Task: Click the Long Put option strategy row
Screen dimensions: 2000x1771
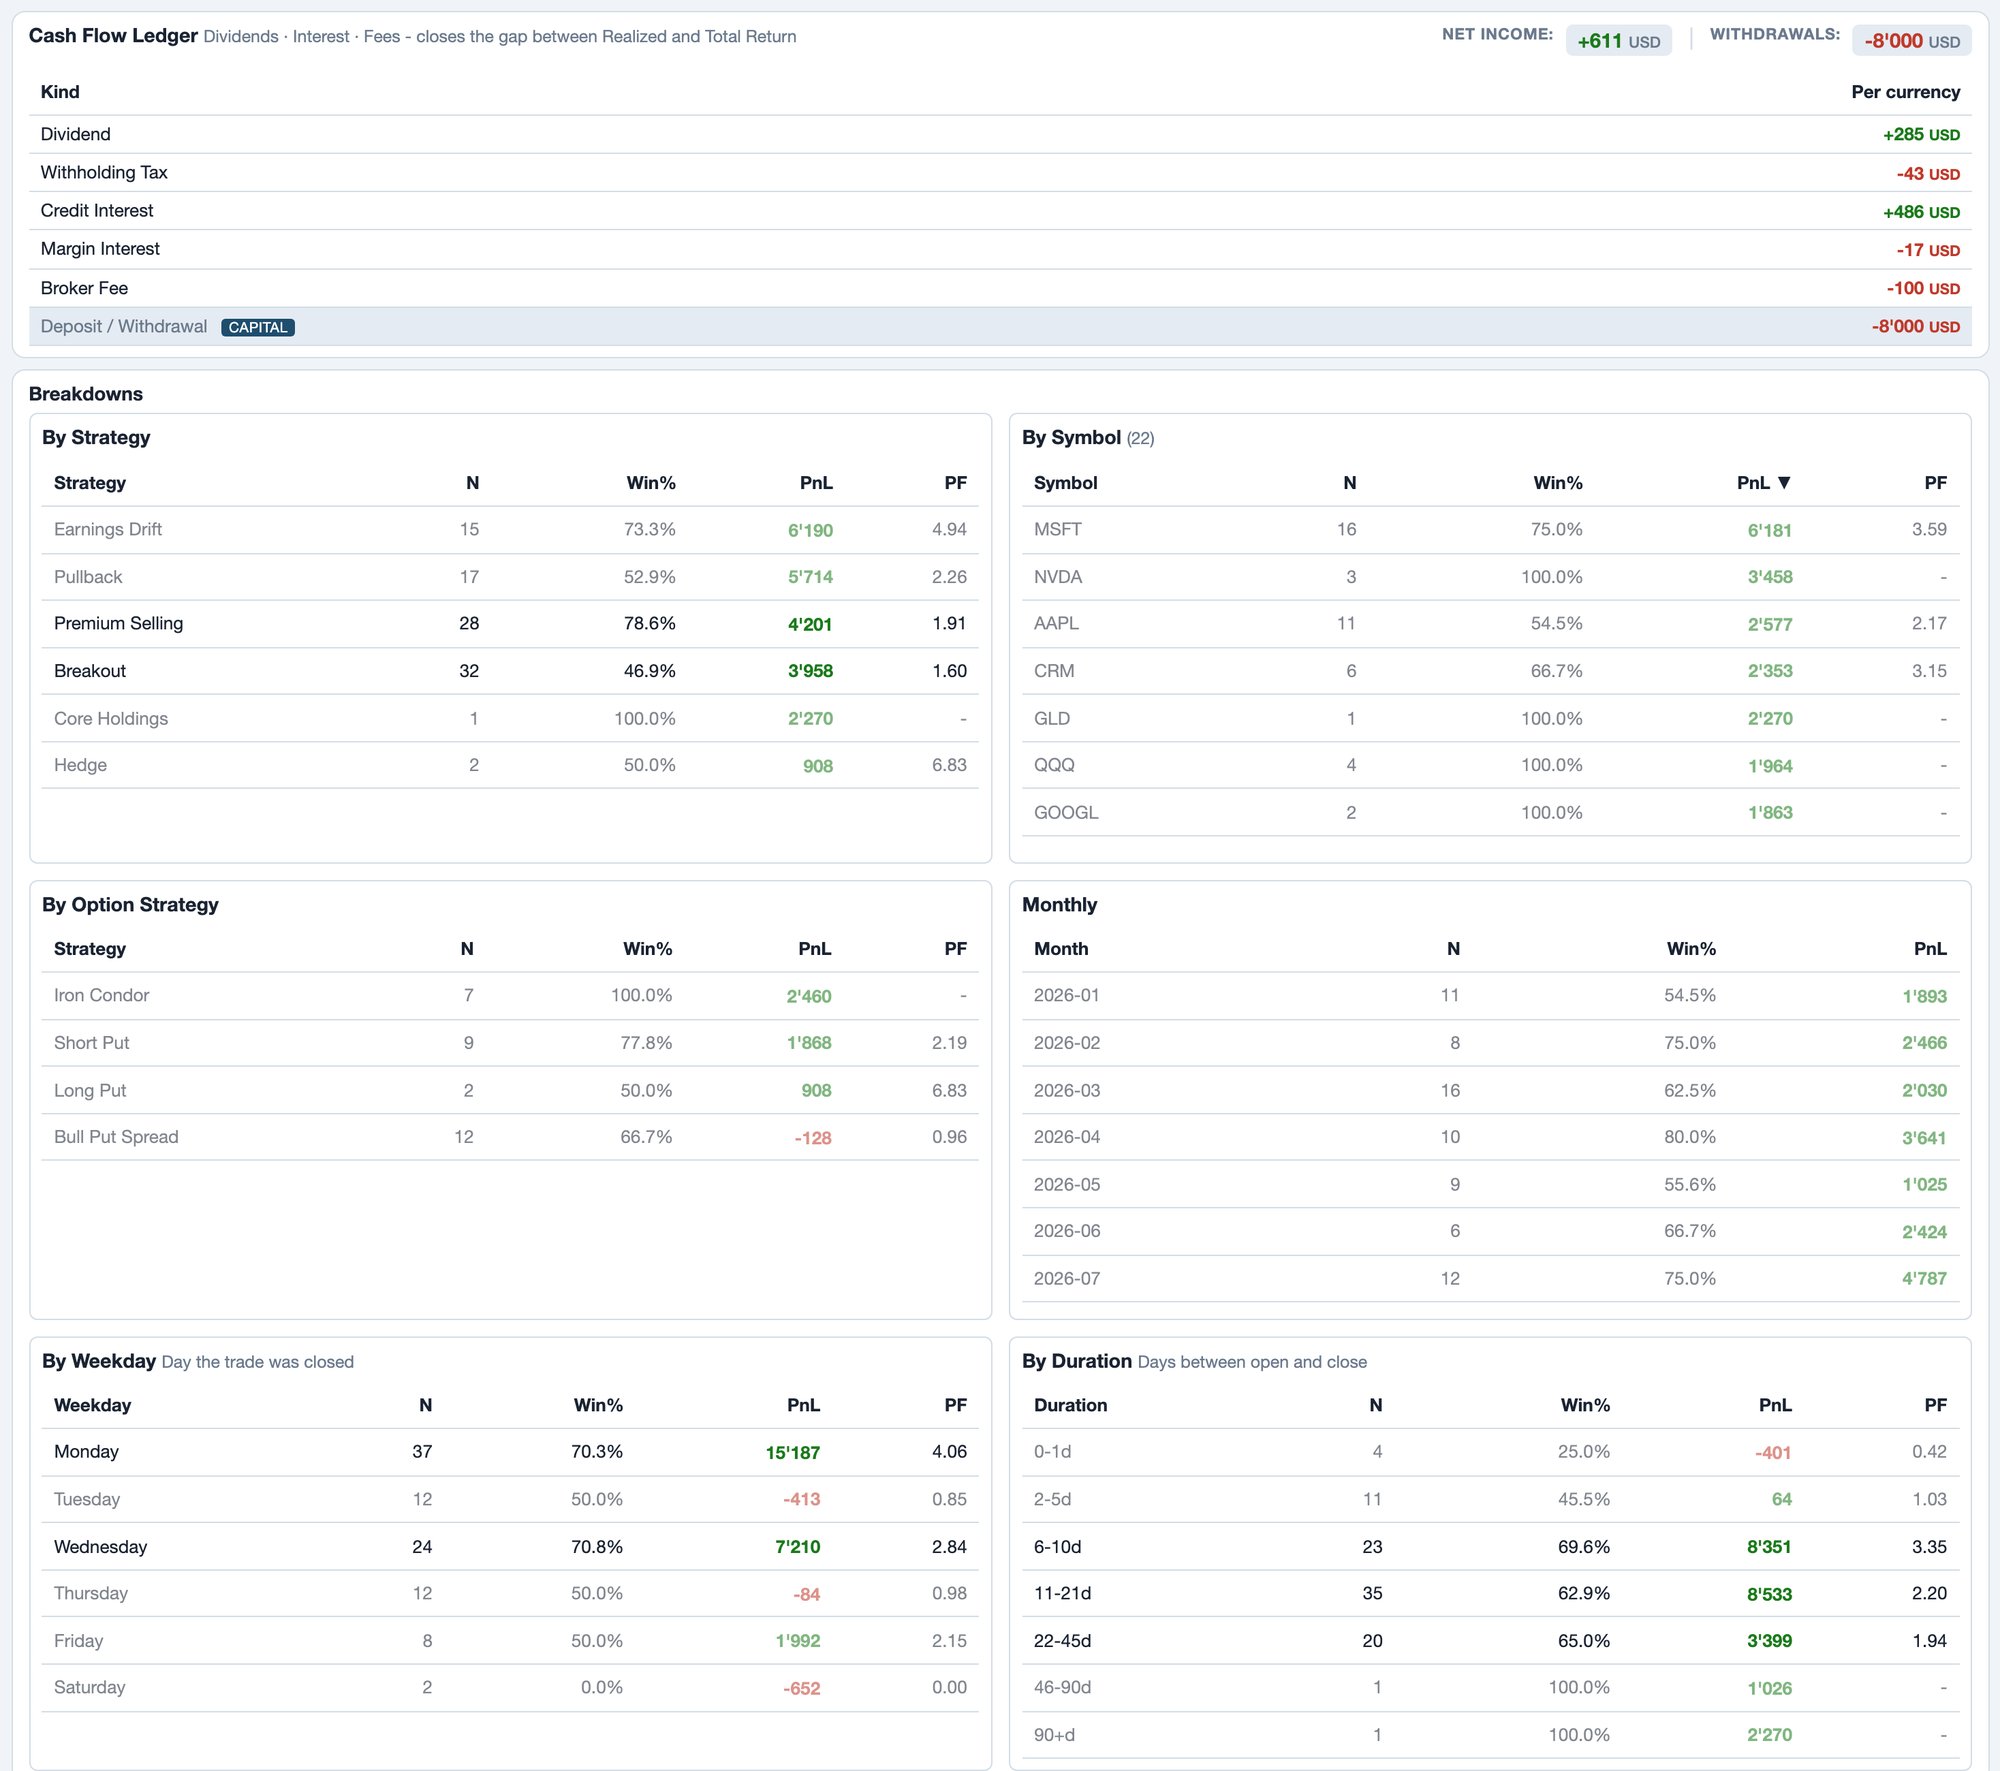Action: [x=510, y=1090]
